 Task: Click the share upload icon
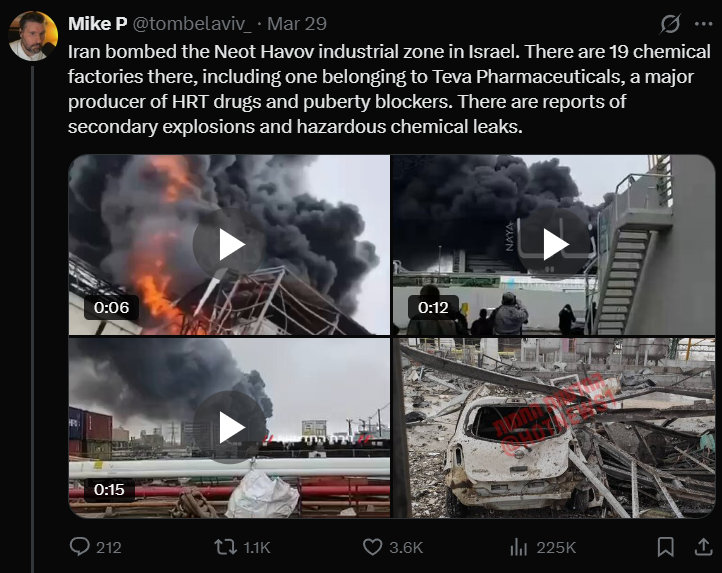tap(704, 547)
